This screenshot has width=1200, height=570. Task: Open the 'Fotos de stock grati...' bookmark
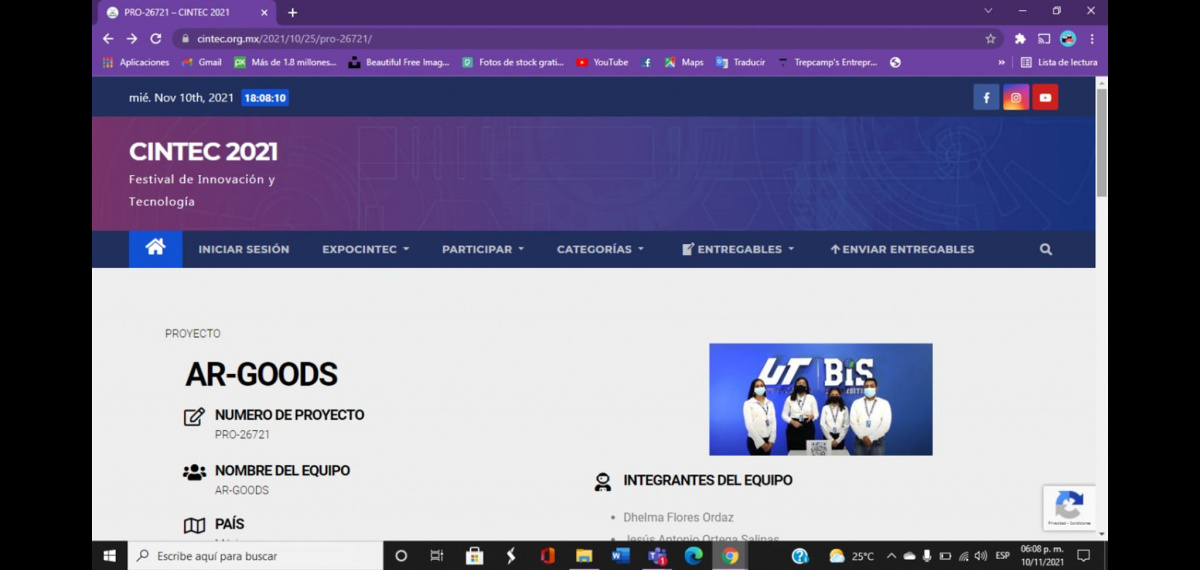[513, 62]
